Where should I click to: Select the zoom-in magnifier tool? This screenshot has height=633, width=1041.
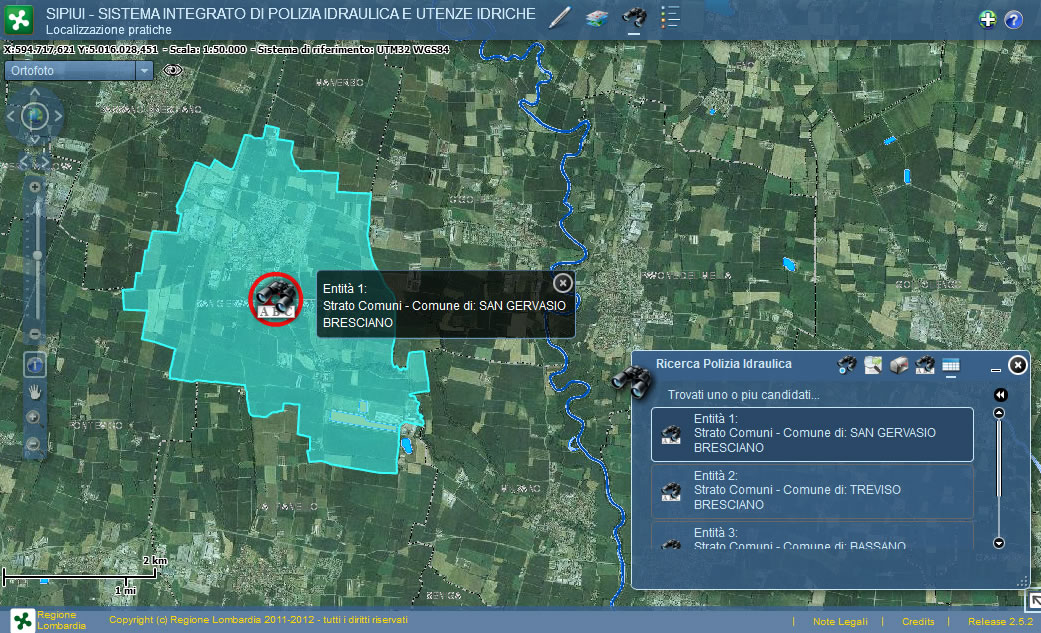click(33, 417)
